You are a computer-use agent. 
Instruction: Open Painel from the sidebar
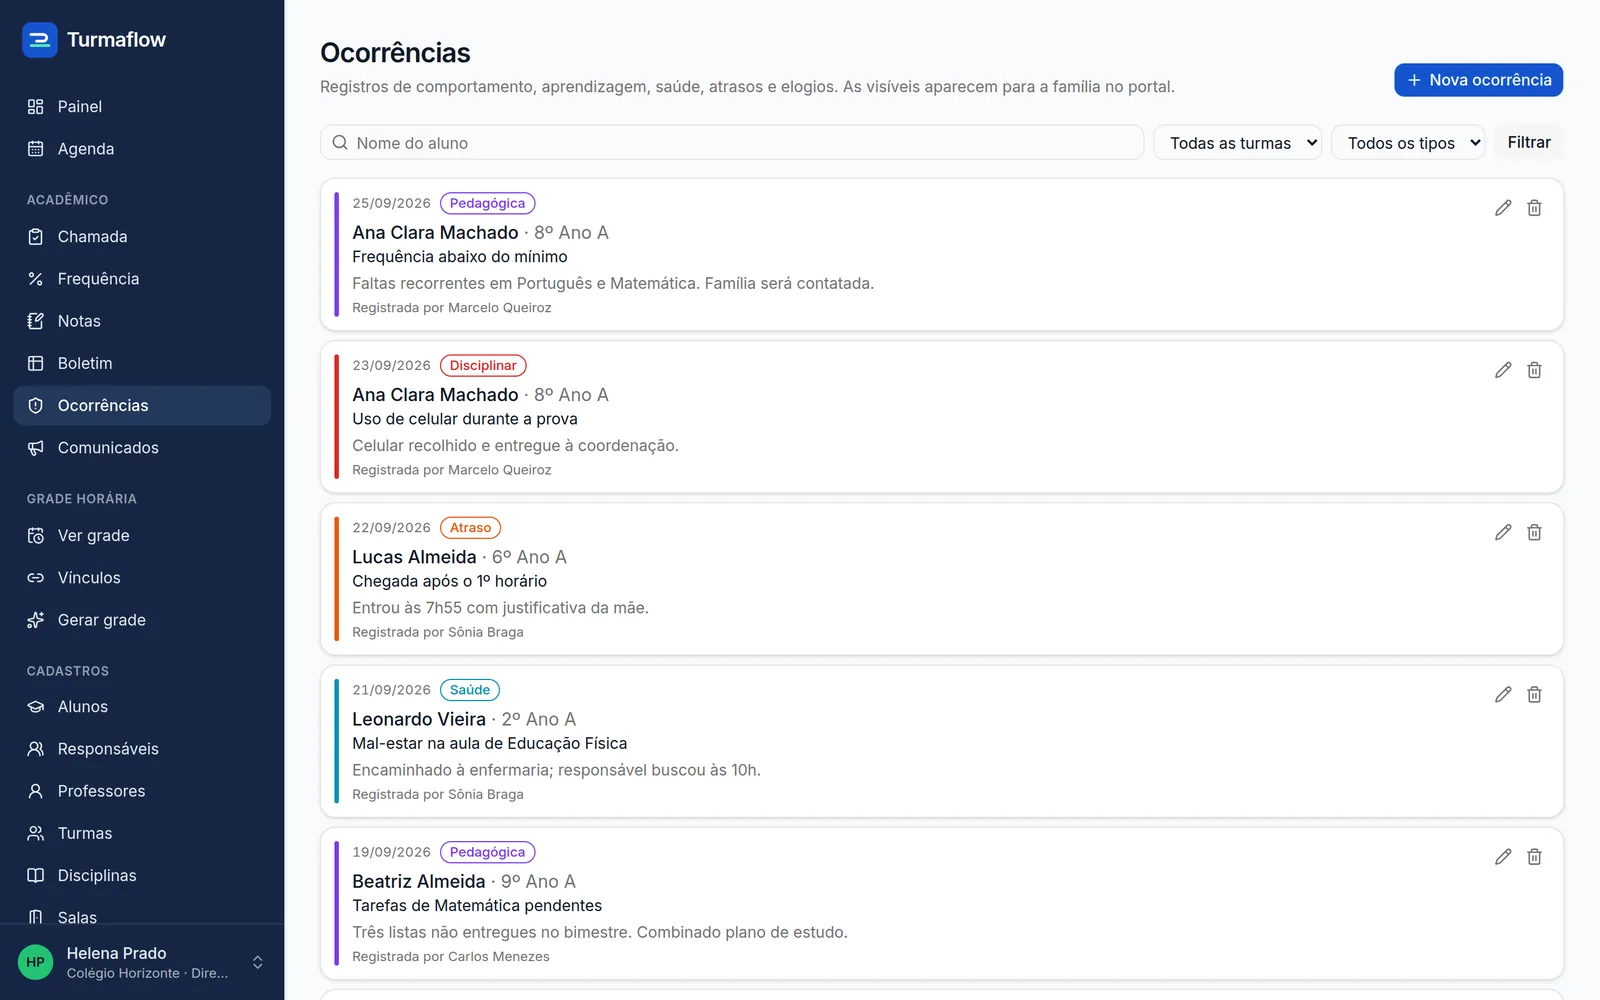coord(142,107)
